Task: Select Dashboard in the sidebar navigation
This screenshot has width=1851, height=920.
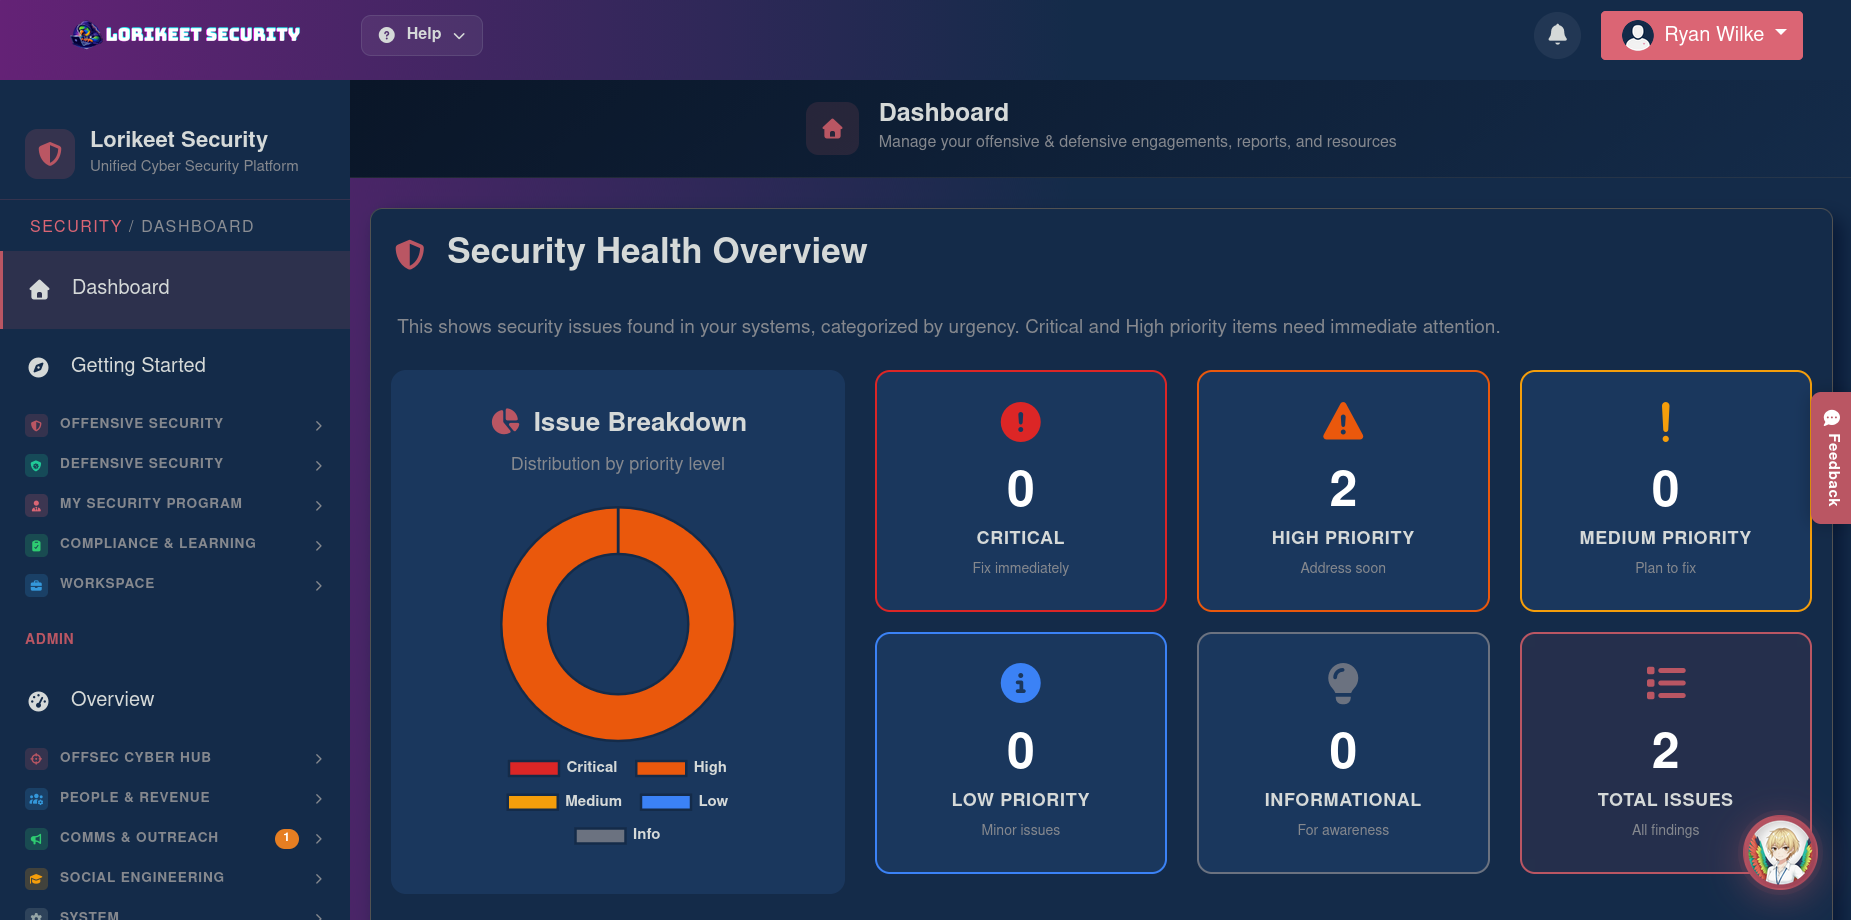Action: (x=120, y=288)
